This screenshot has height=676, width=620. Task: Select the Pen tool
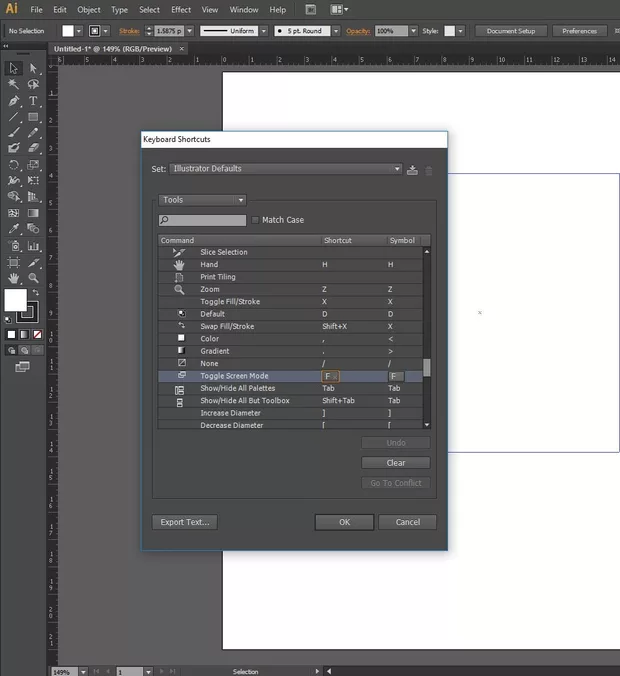tap(14, 101)
